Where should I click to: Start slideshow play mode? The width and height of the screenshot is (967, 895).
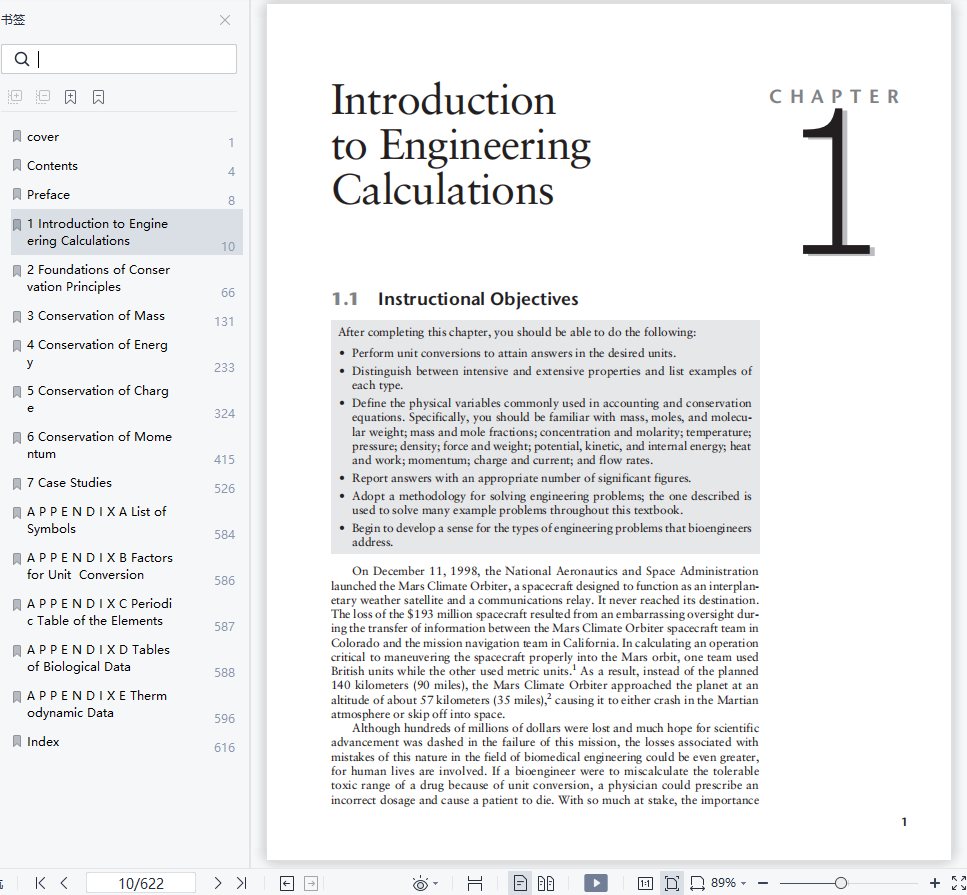pyautogui.click(x=596, y=883)
